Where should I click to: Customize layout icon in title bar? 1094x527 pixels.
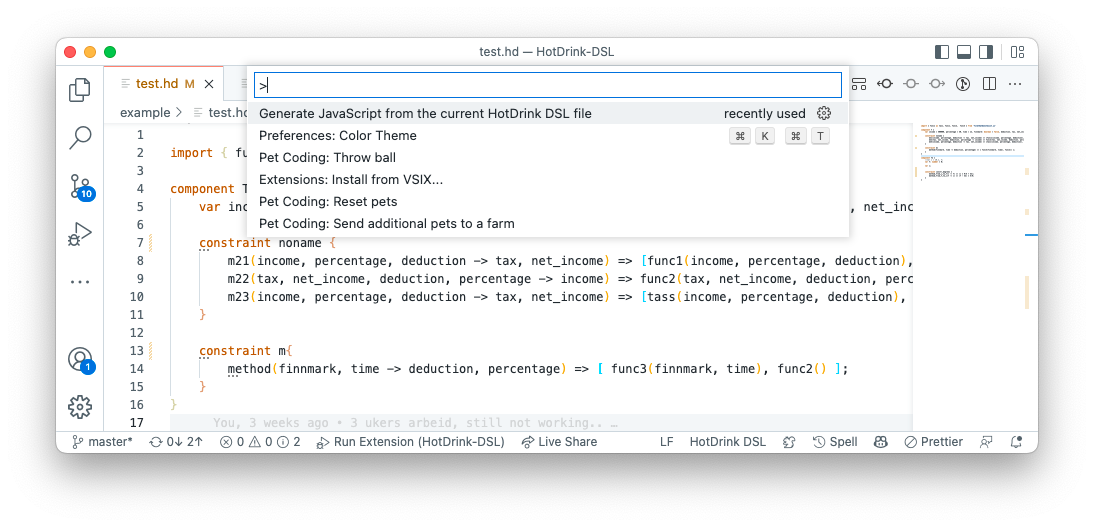[1017, 52]
